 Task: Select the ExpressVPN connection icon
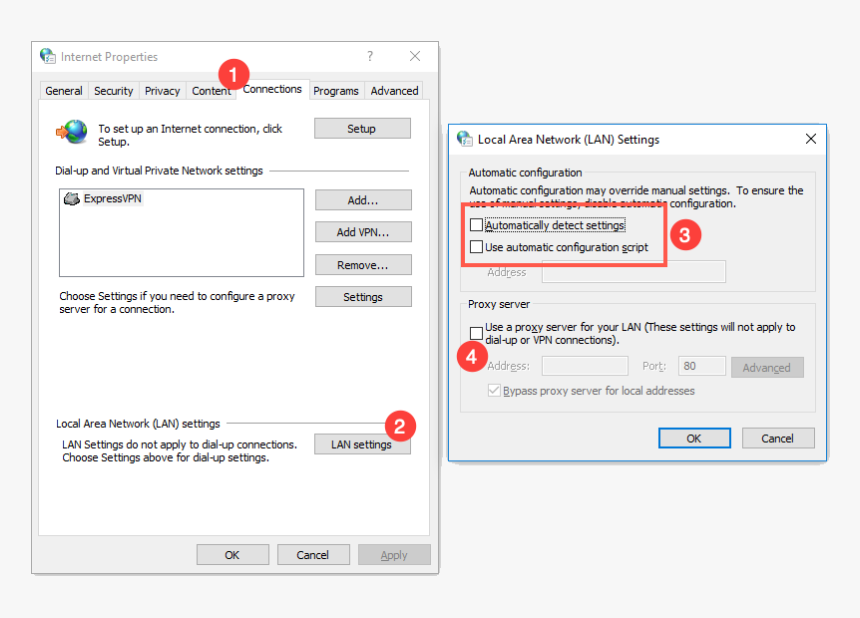tap(72, 199)
